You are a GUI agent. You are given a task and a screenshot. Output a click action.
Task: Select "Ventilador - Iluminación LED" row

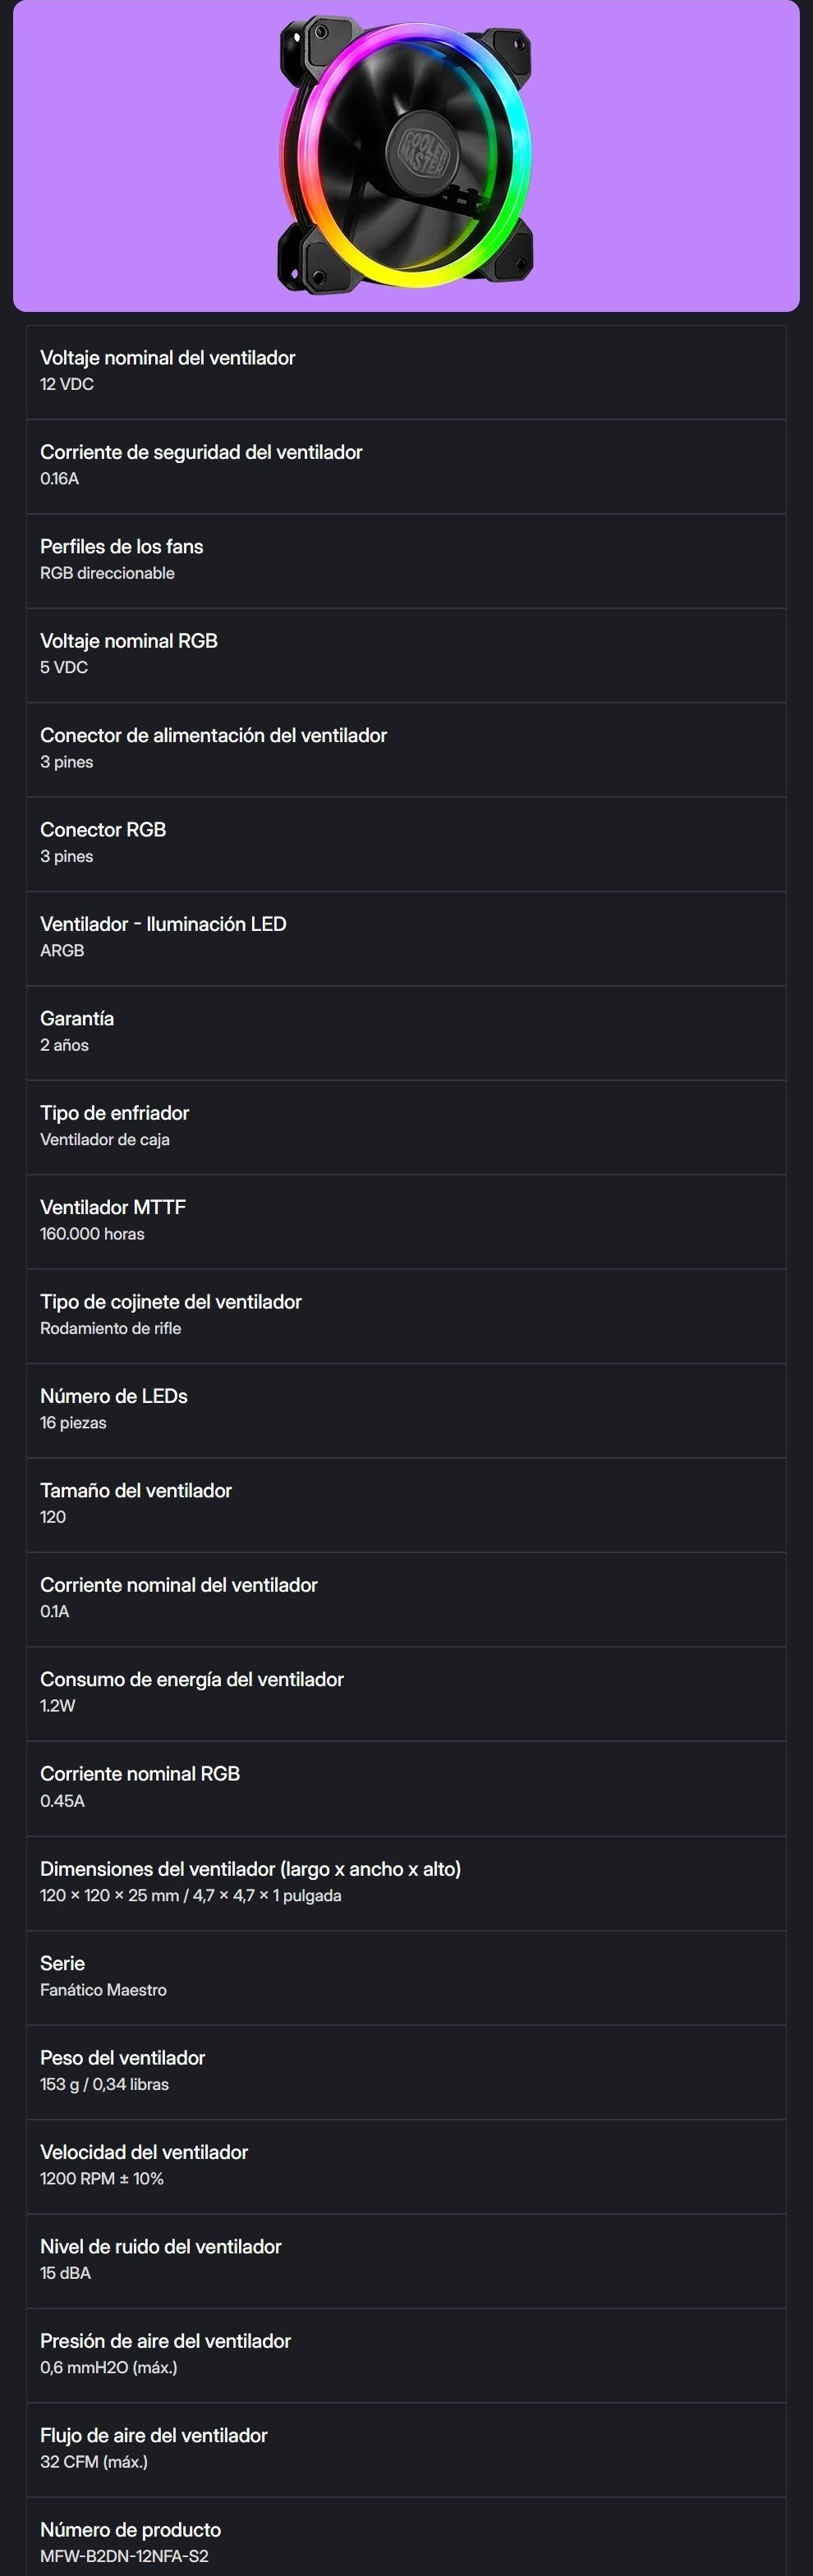(x=406, y=938)
